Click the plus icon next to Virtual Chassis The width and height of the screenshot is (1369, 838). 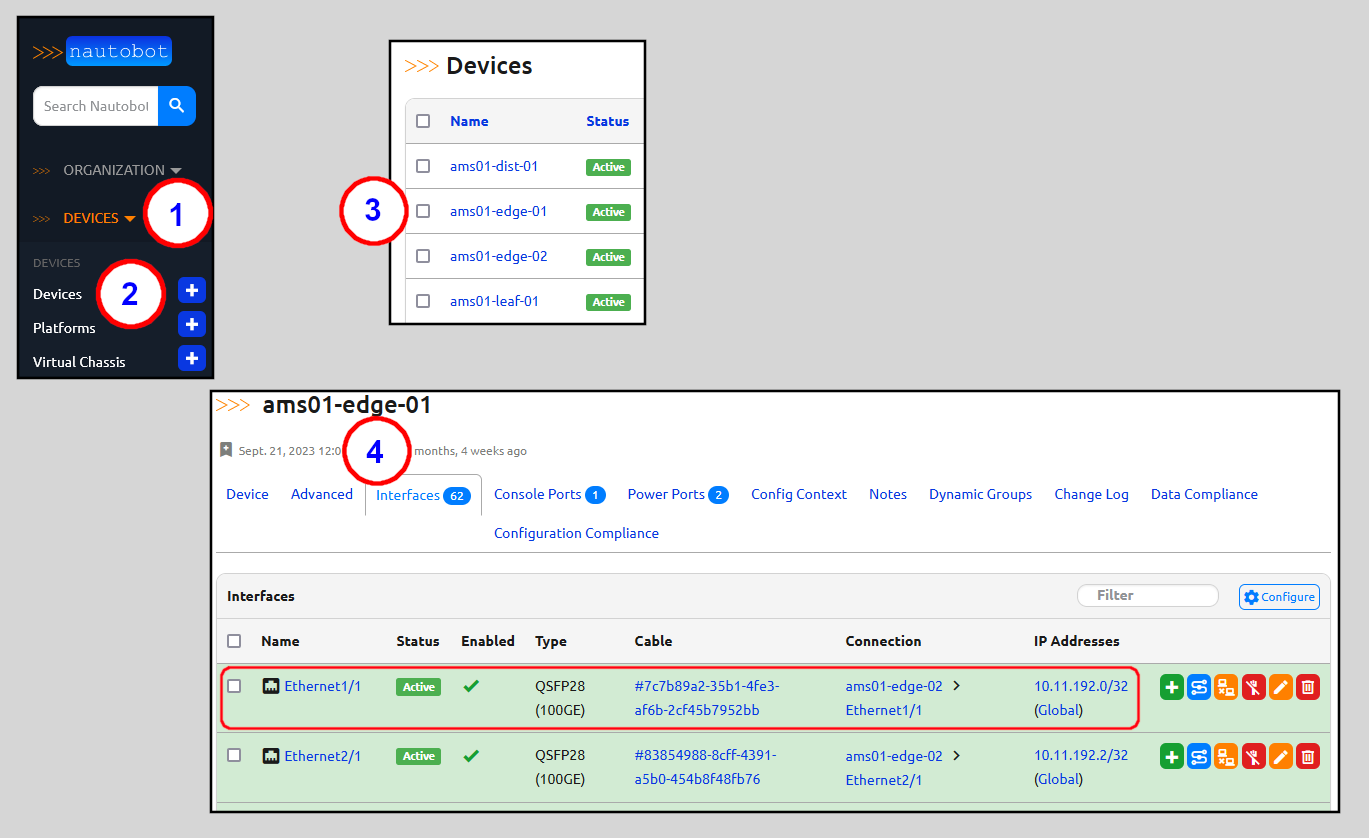[191, 358]
